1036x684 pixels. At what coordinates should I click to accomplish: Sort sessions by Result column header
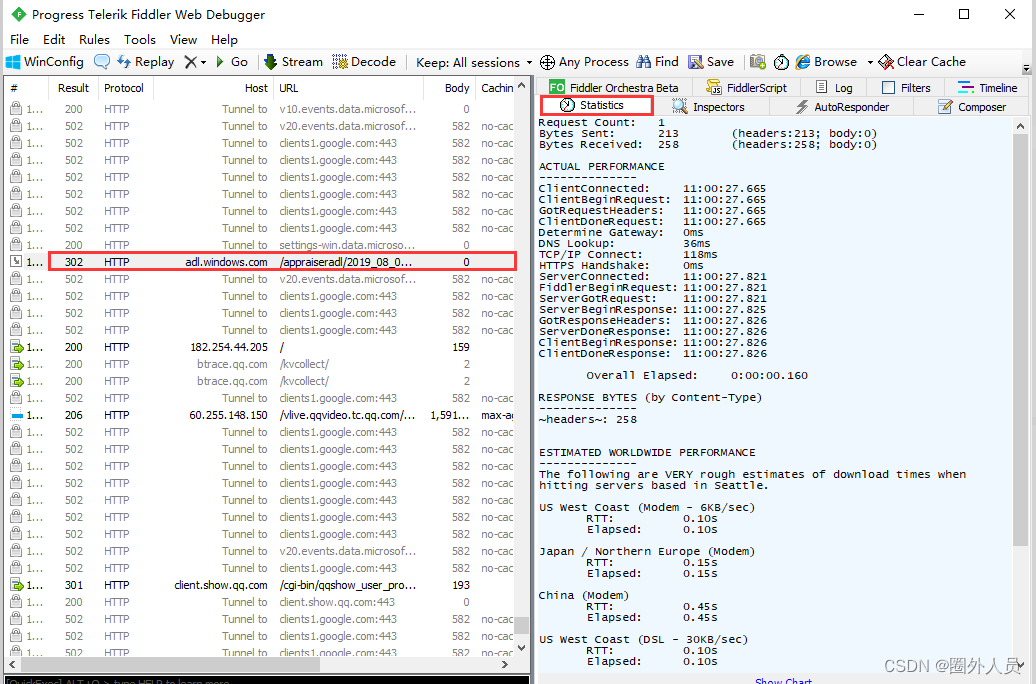73,88
